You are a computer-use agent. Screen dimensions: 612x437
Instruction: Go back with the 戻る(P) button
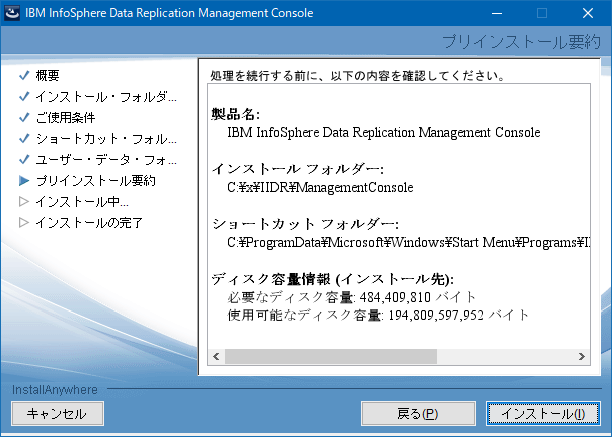(418, 413)
